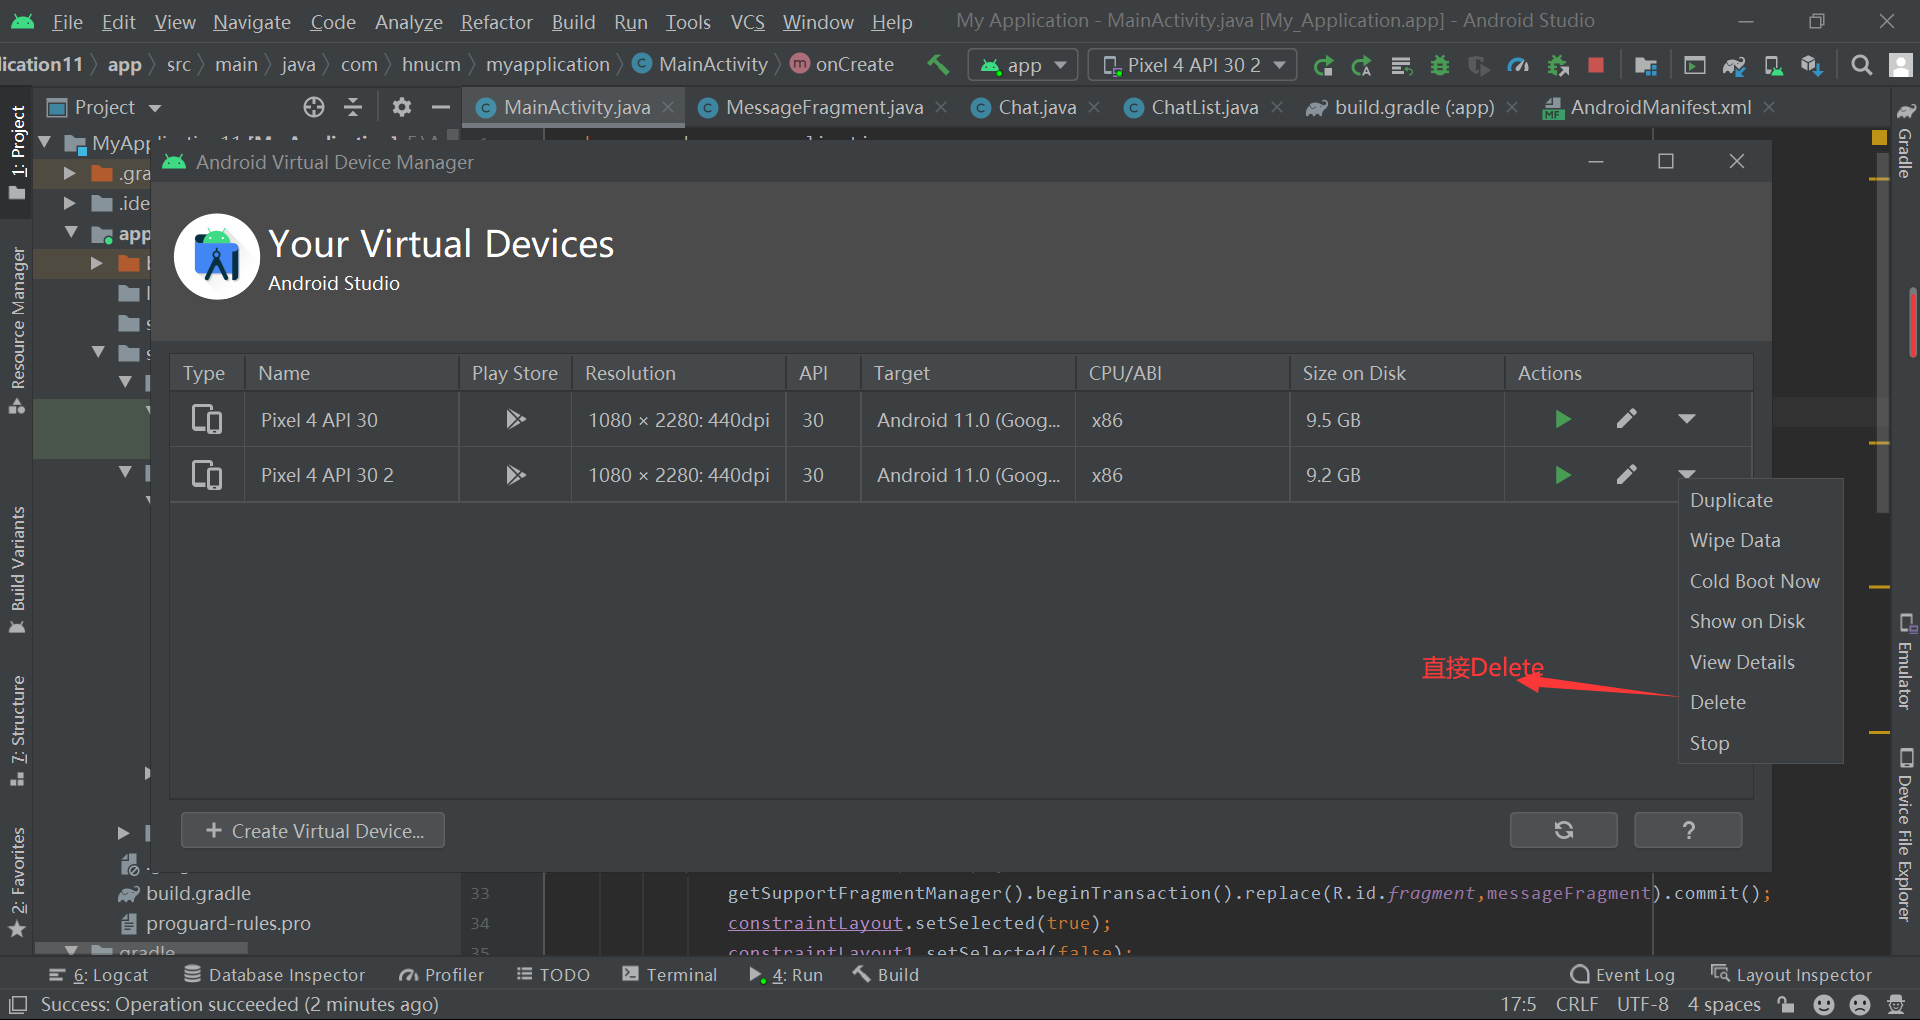Open the Pixel 4 API 30 2 device dropdown
This screenshot has height=1020, width=1920.
pyautogui.click(x=1192, y=66)
